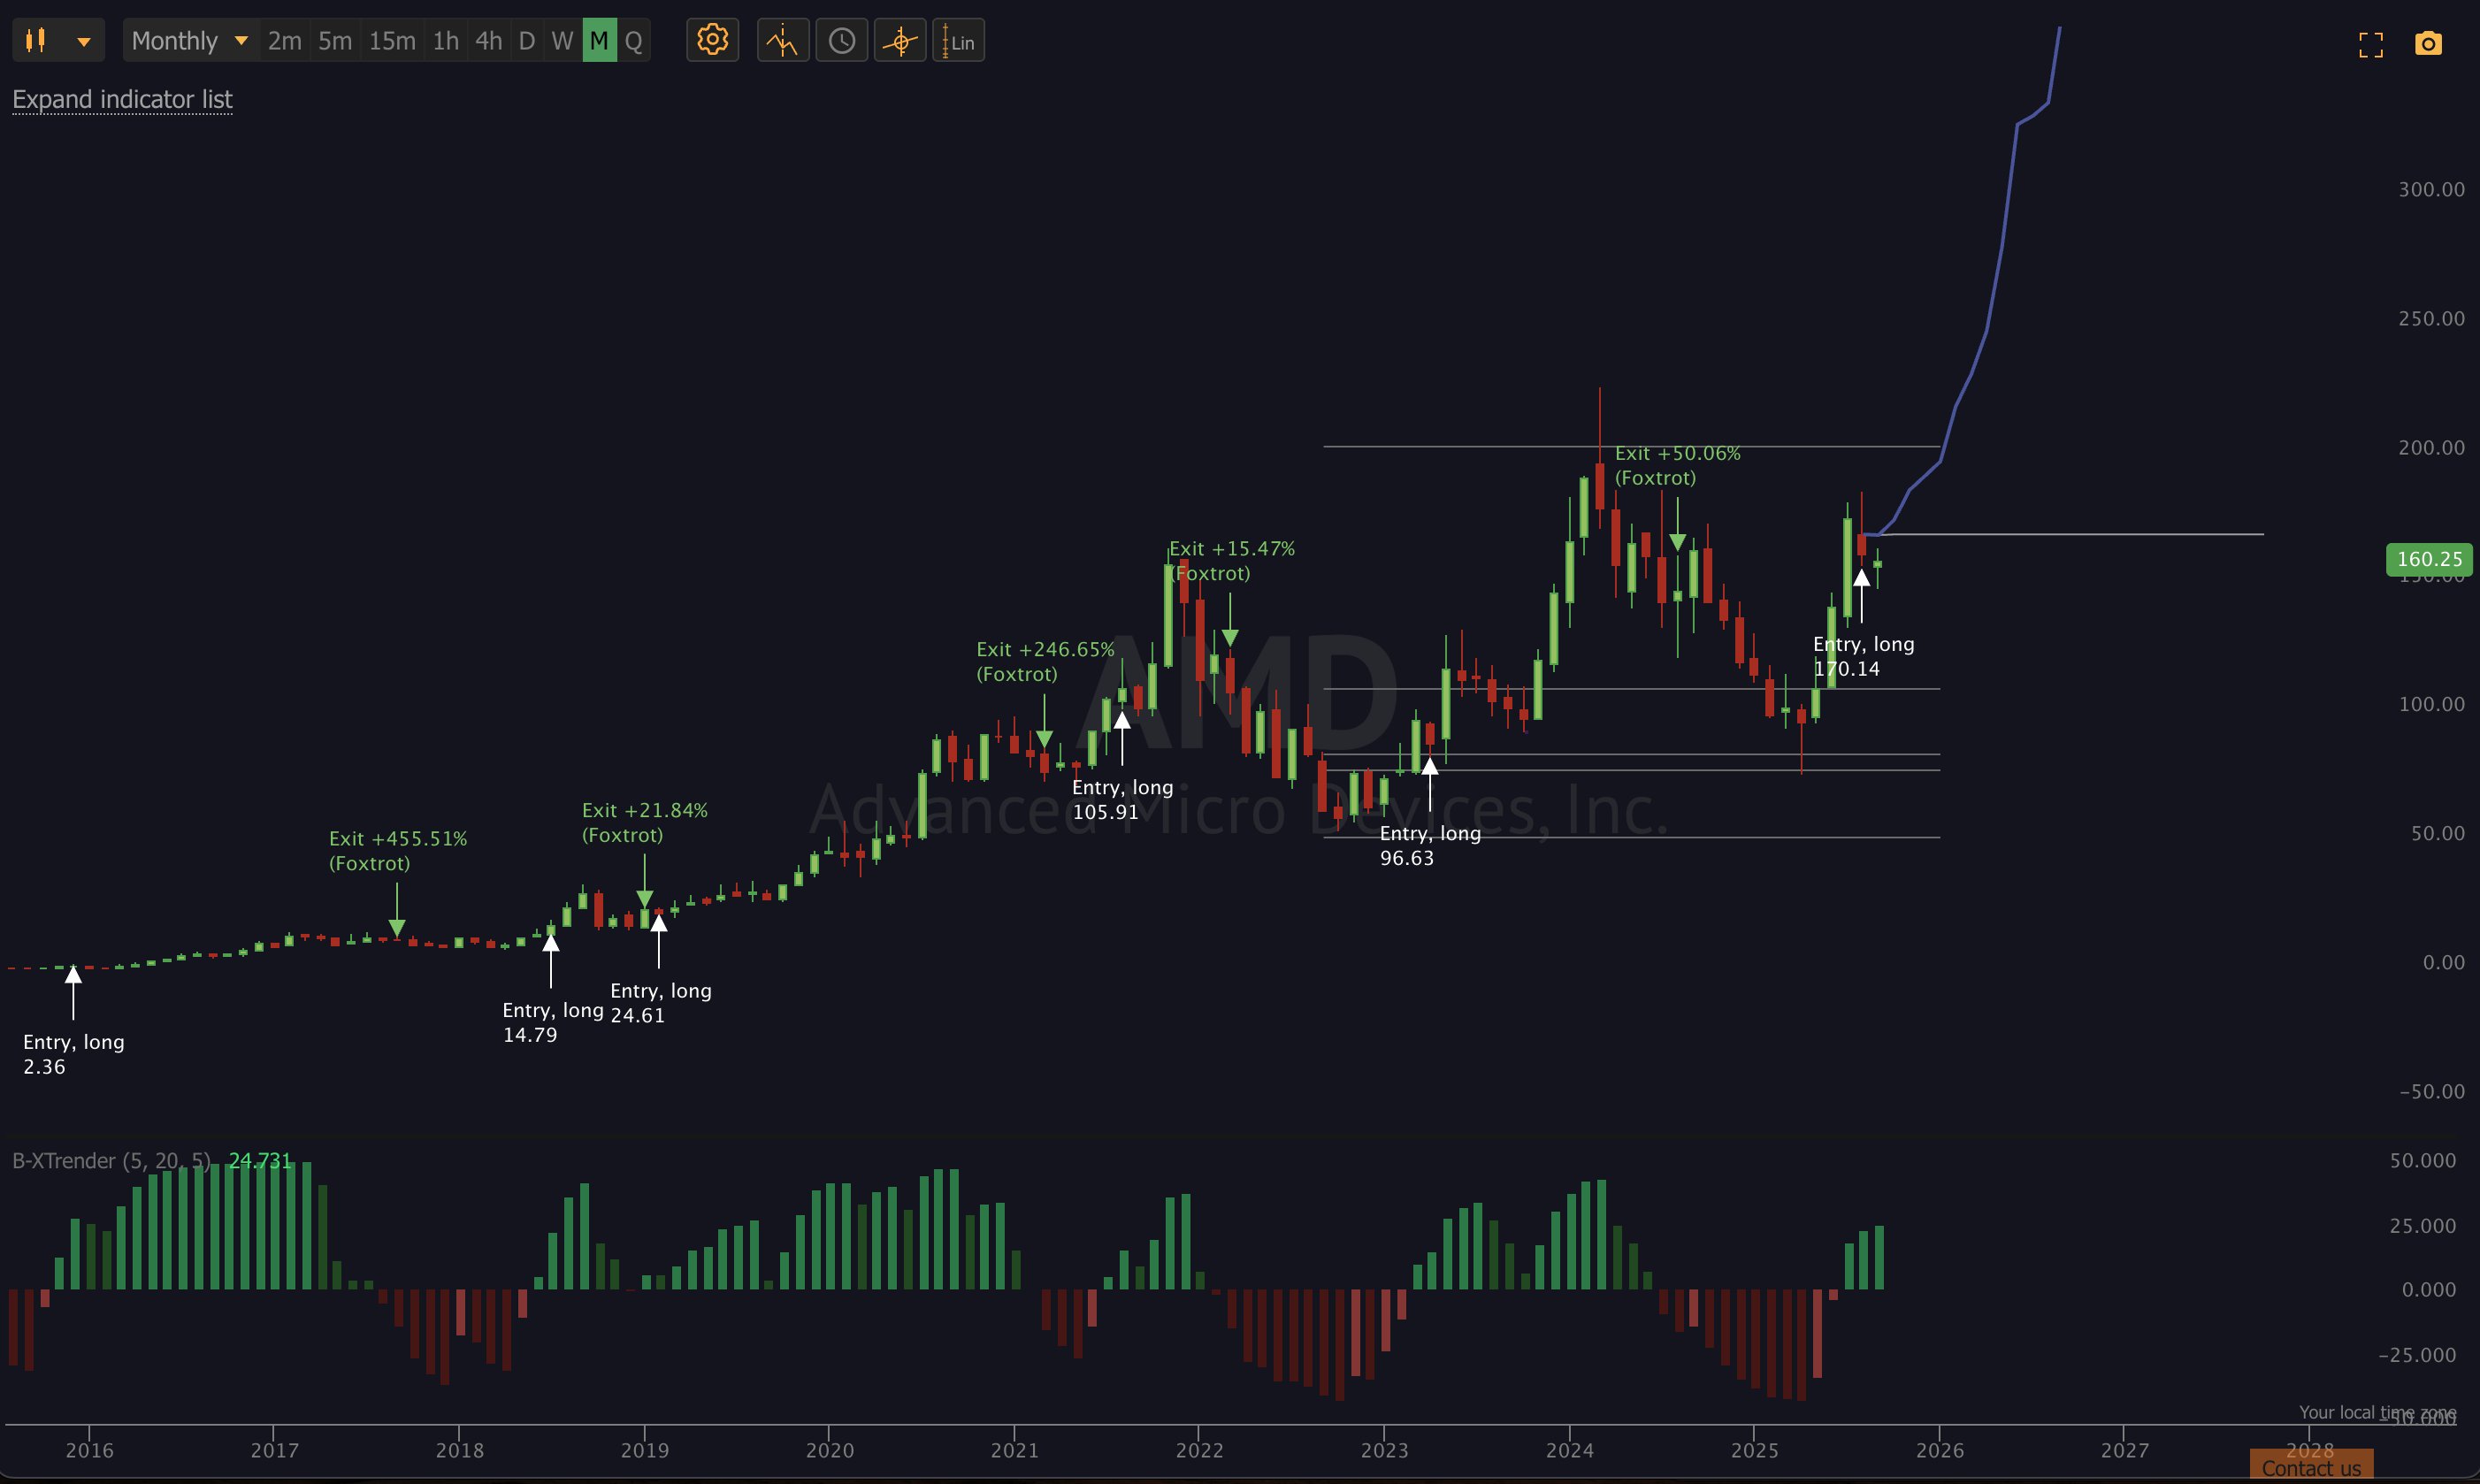Click the fullscreen expand icon
This screenshot has width=2480, height=1484.
point(2370,44)
